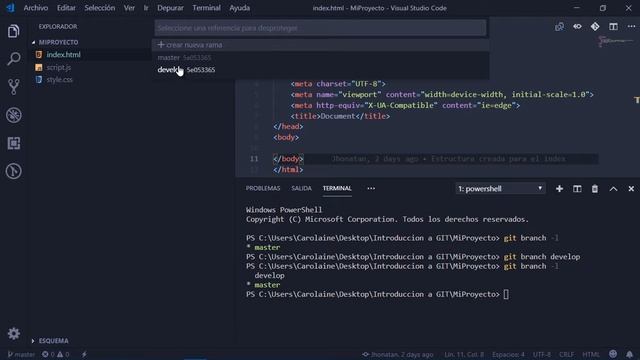
Task: Click Espacios: 4 indentation setting
Action: coord(508,354)
